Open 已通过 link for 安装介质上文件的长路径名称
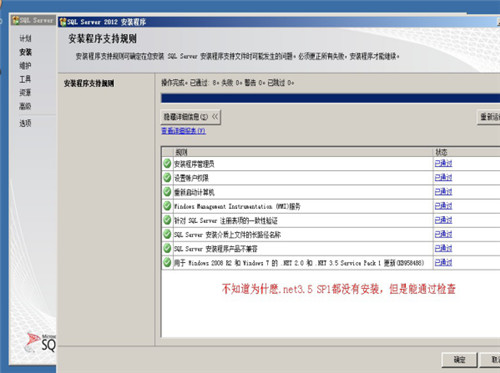500x373 pixels. [x=443, y=234]
